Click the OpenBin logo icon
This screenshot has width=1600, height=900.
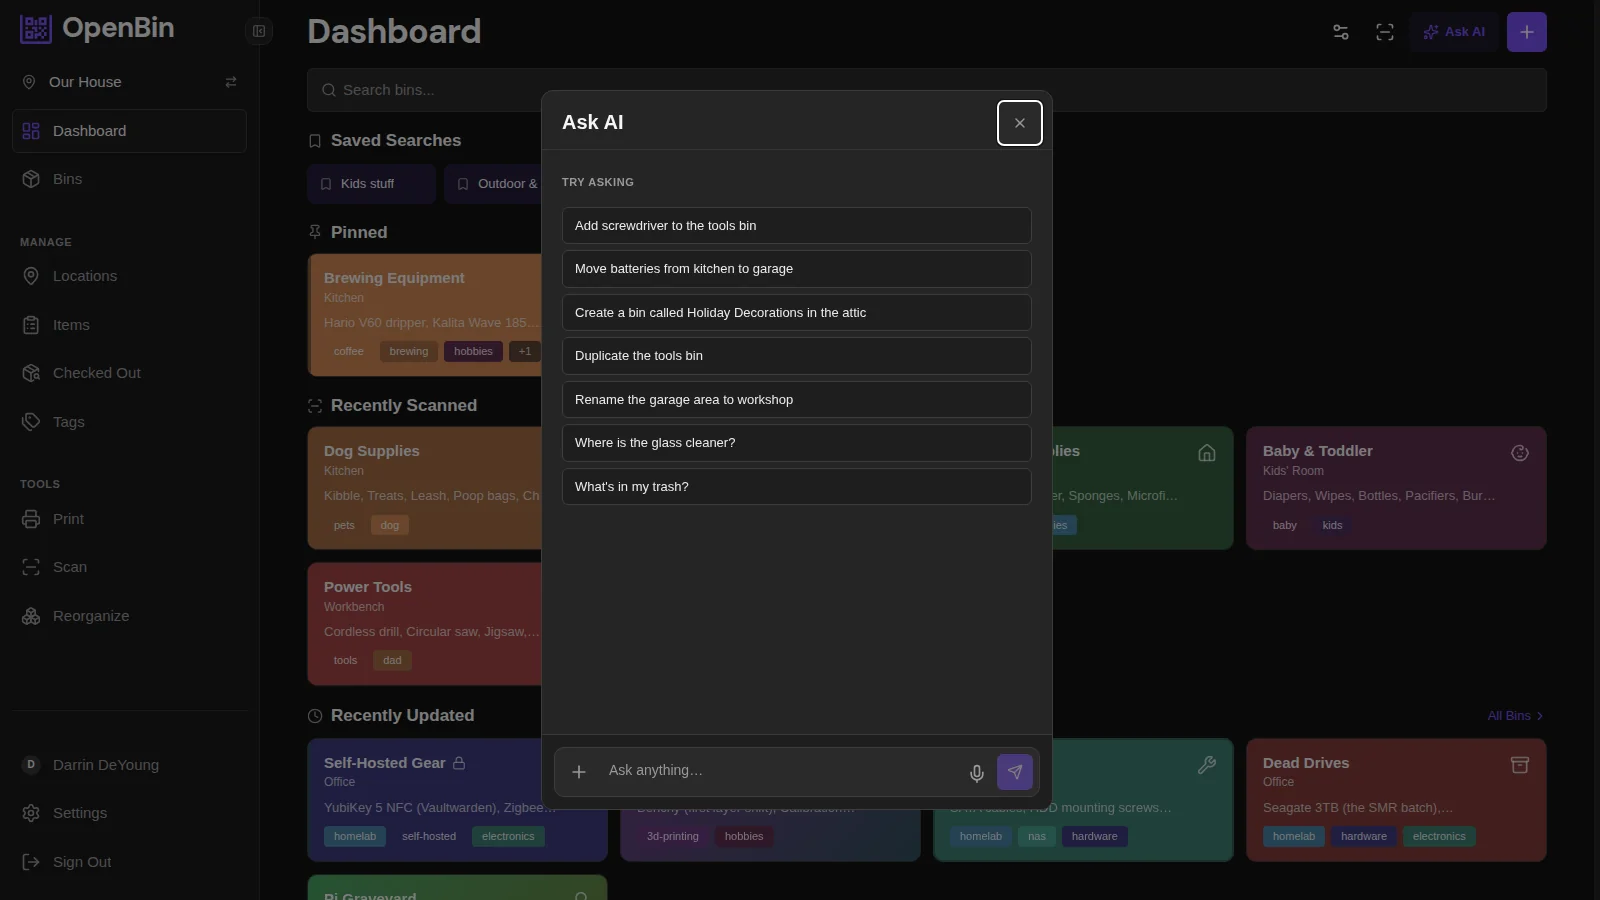click(x=35, y=28)
